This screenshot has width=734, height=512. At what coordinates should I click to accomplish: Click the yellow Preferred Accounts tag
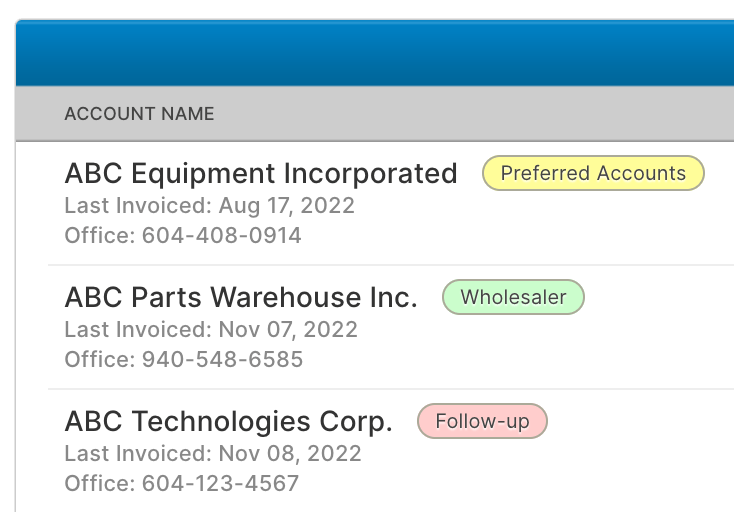[x=593, y=174]
